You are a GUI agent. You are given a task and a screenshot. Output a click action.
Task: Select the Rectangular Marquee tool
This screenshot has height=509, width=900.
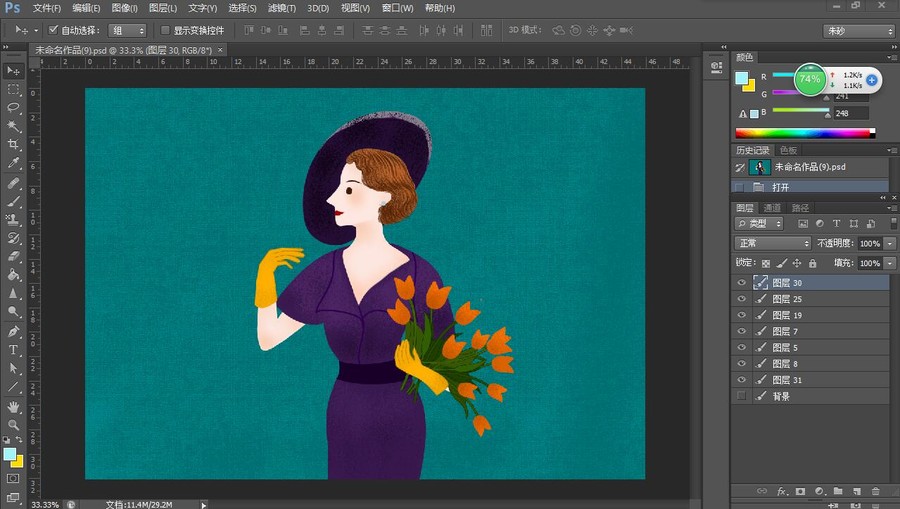(13, 90)
